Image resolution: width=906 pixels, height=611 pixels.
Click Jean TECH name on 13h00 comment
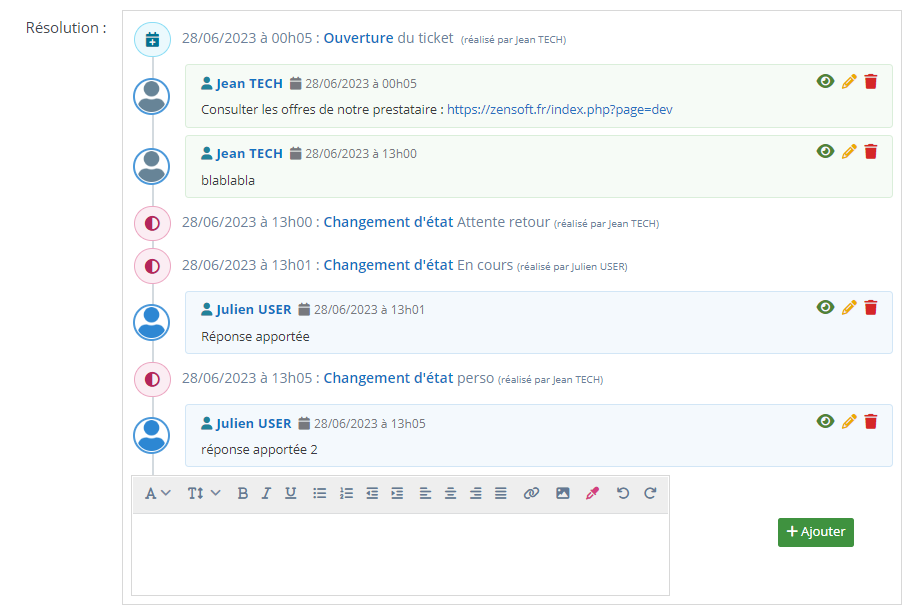tap(249, 154)
